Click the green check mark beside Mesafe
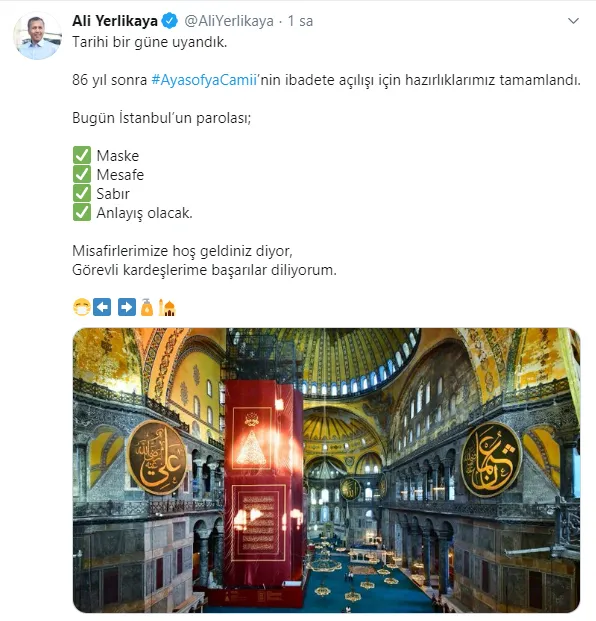The image size is (596, 621). click(x=82, y=174)
